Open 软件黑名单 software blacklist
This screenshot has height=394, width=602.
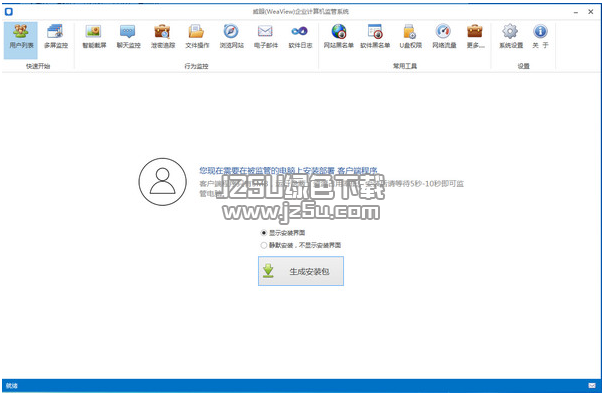[x=375, y=36]
